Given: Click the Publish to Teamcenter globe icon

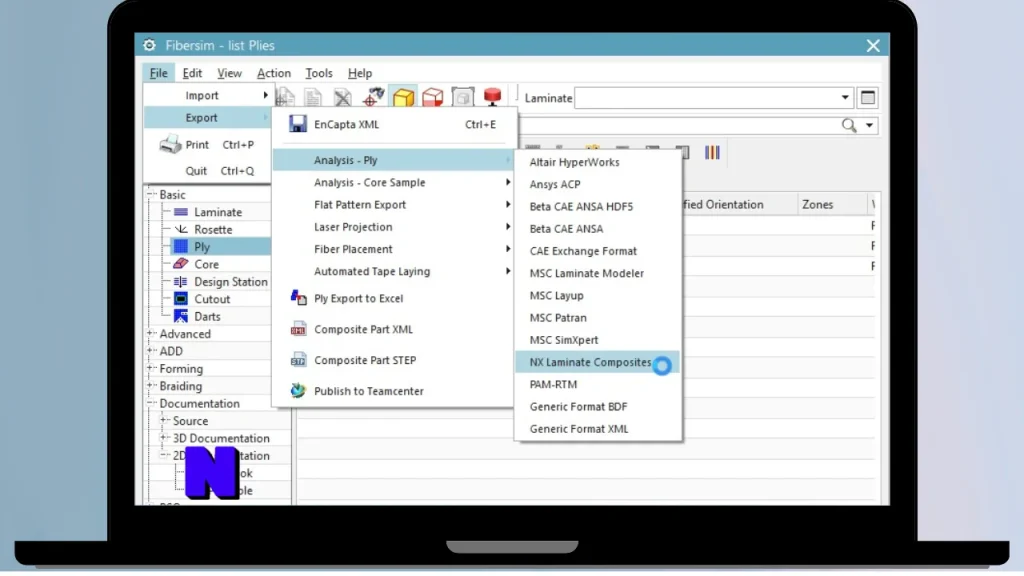Looking at the screenshot, I should pos(298,391).
